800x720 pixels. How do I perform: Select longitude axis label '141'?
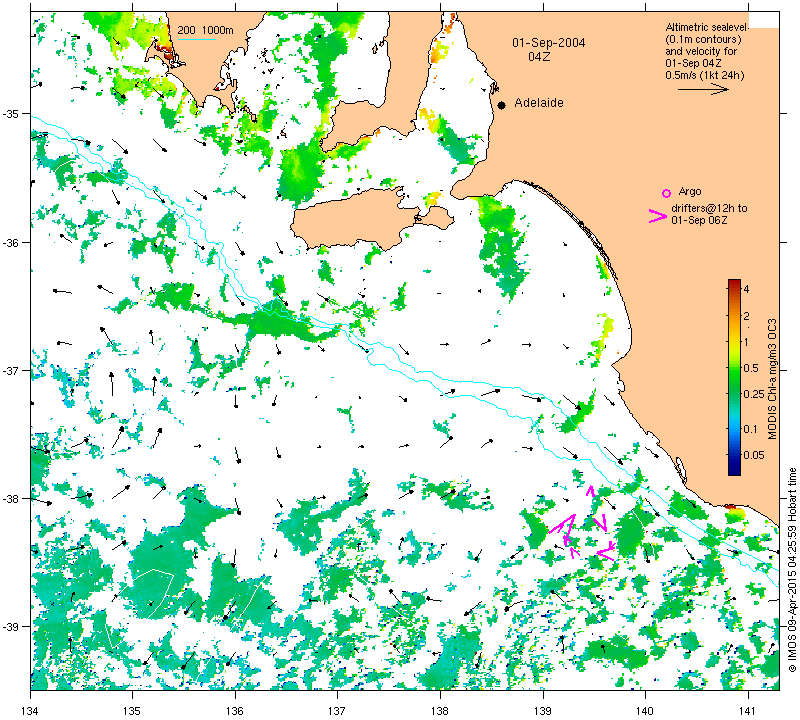coord(748,710)
